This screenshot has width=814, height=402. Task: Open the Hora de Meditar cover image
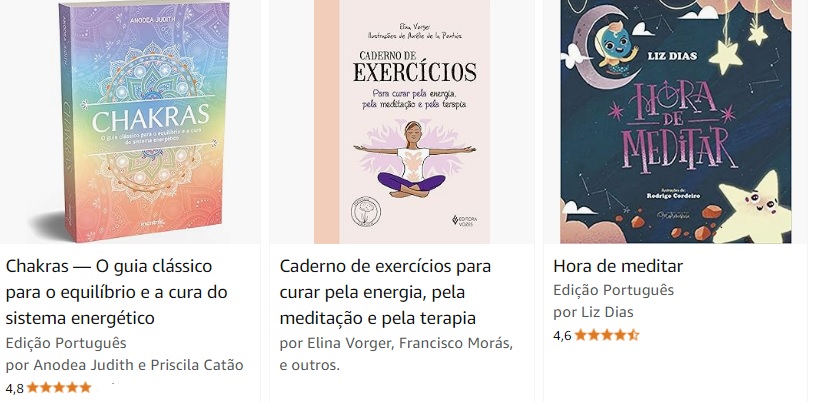point(676,122)
